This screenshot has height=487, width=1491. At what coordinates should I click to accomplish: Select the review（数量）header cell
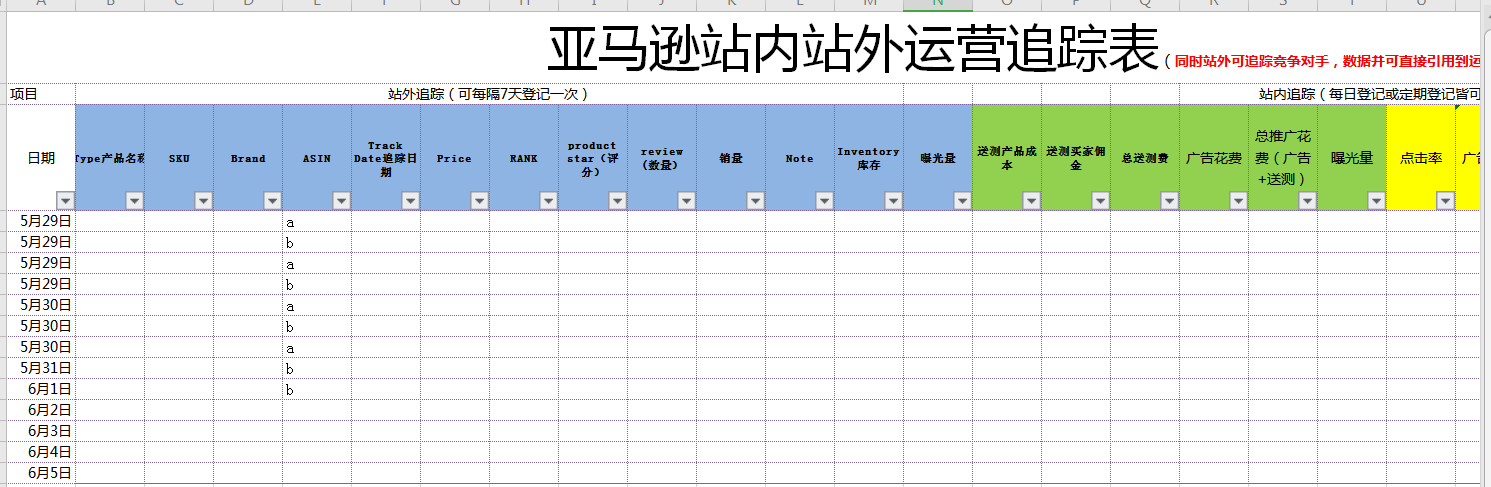point(662,157)
